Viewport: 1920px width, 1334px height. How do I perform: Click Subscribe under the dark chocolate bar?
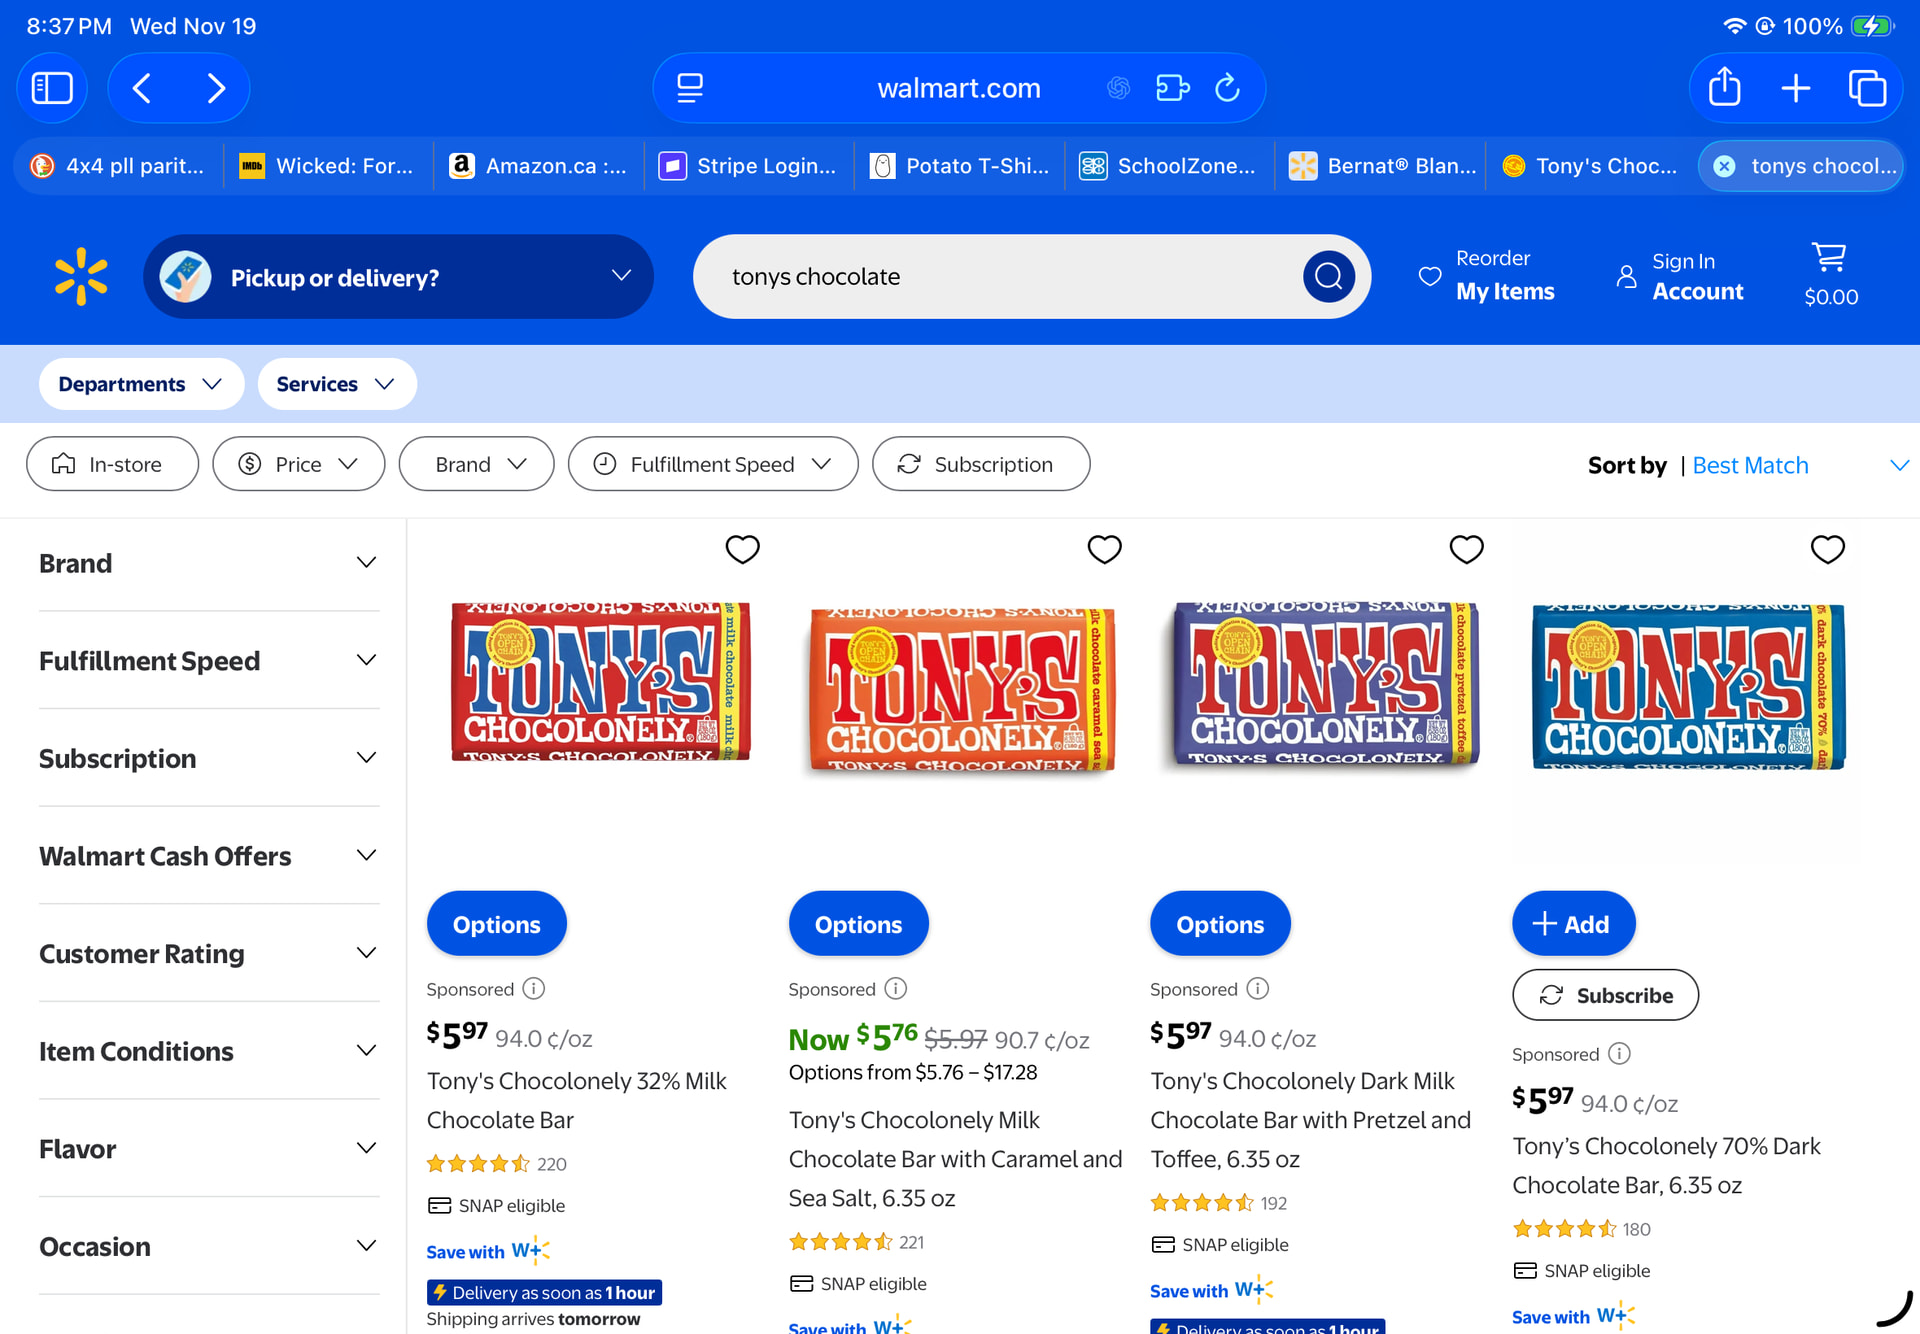pos(1605,995)
